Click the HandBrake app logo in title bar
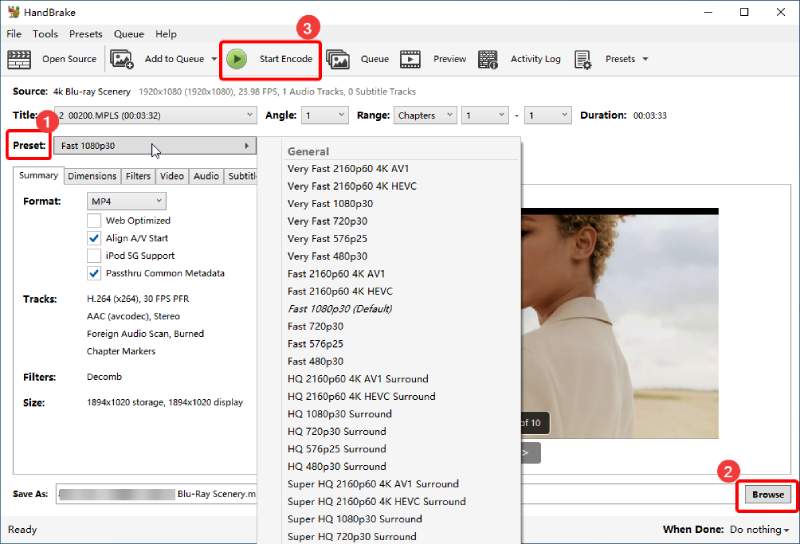This screenshot has height=544, width=800. pyautogui.click(x=13, y=12)
